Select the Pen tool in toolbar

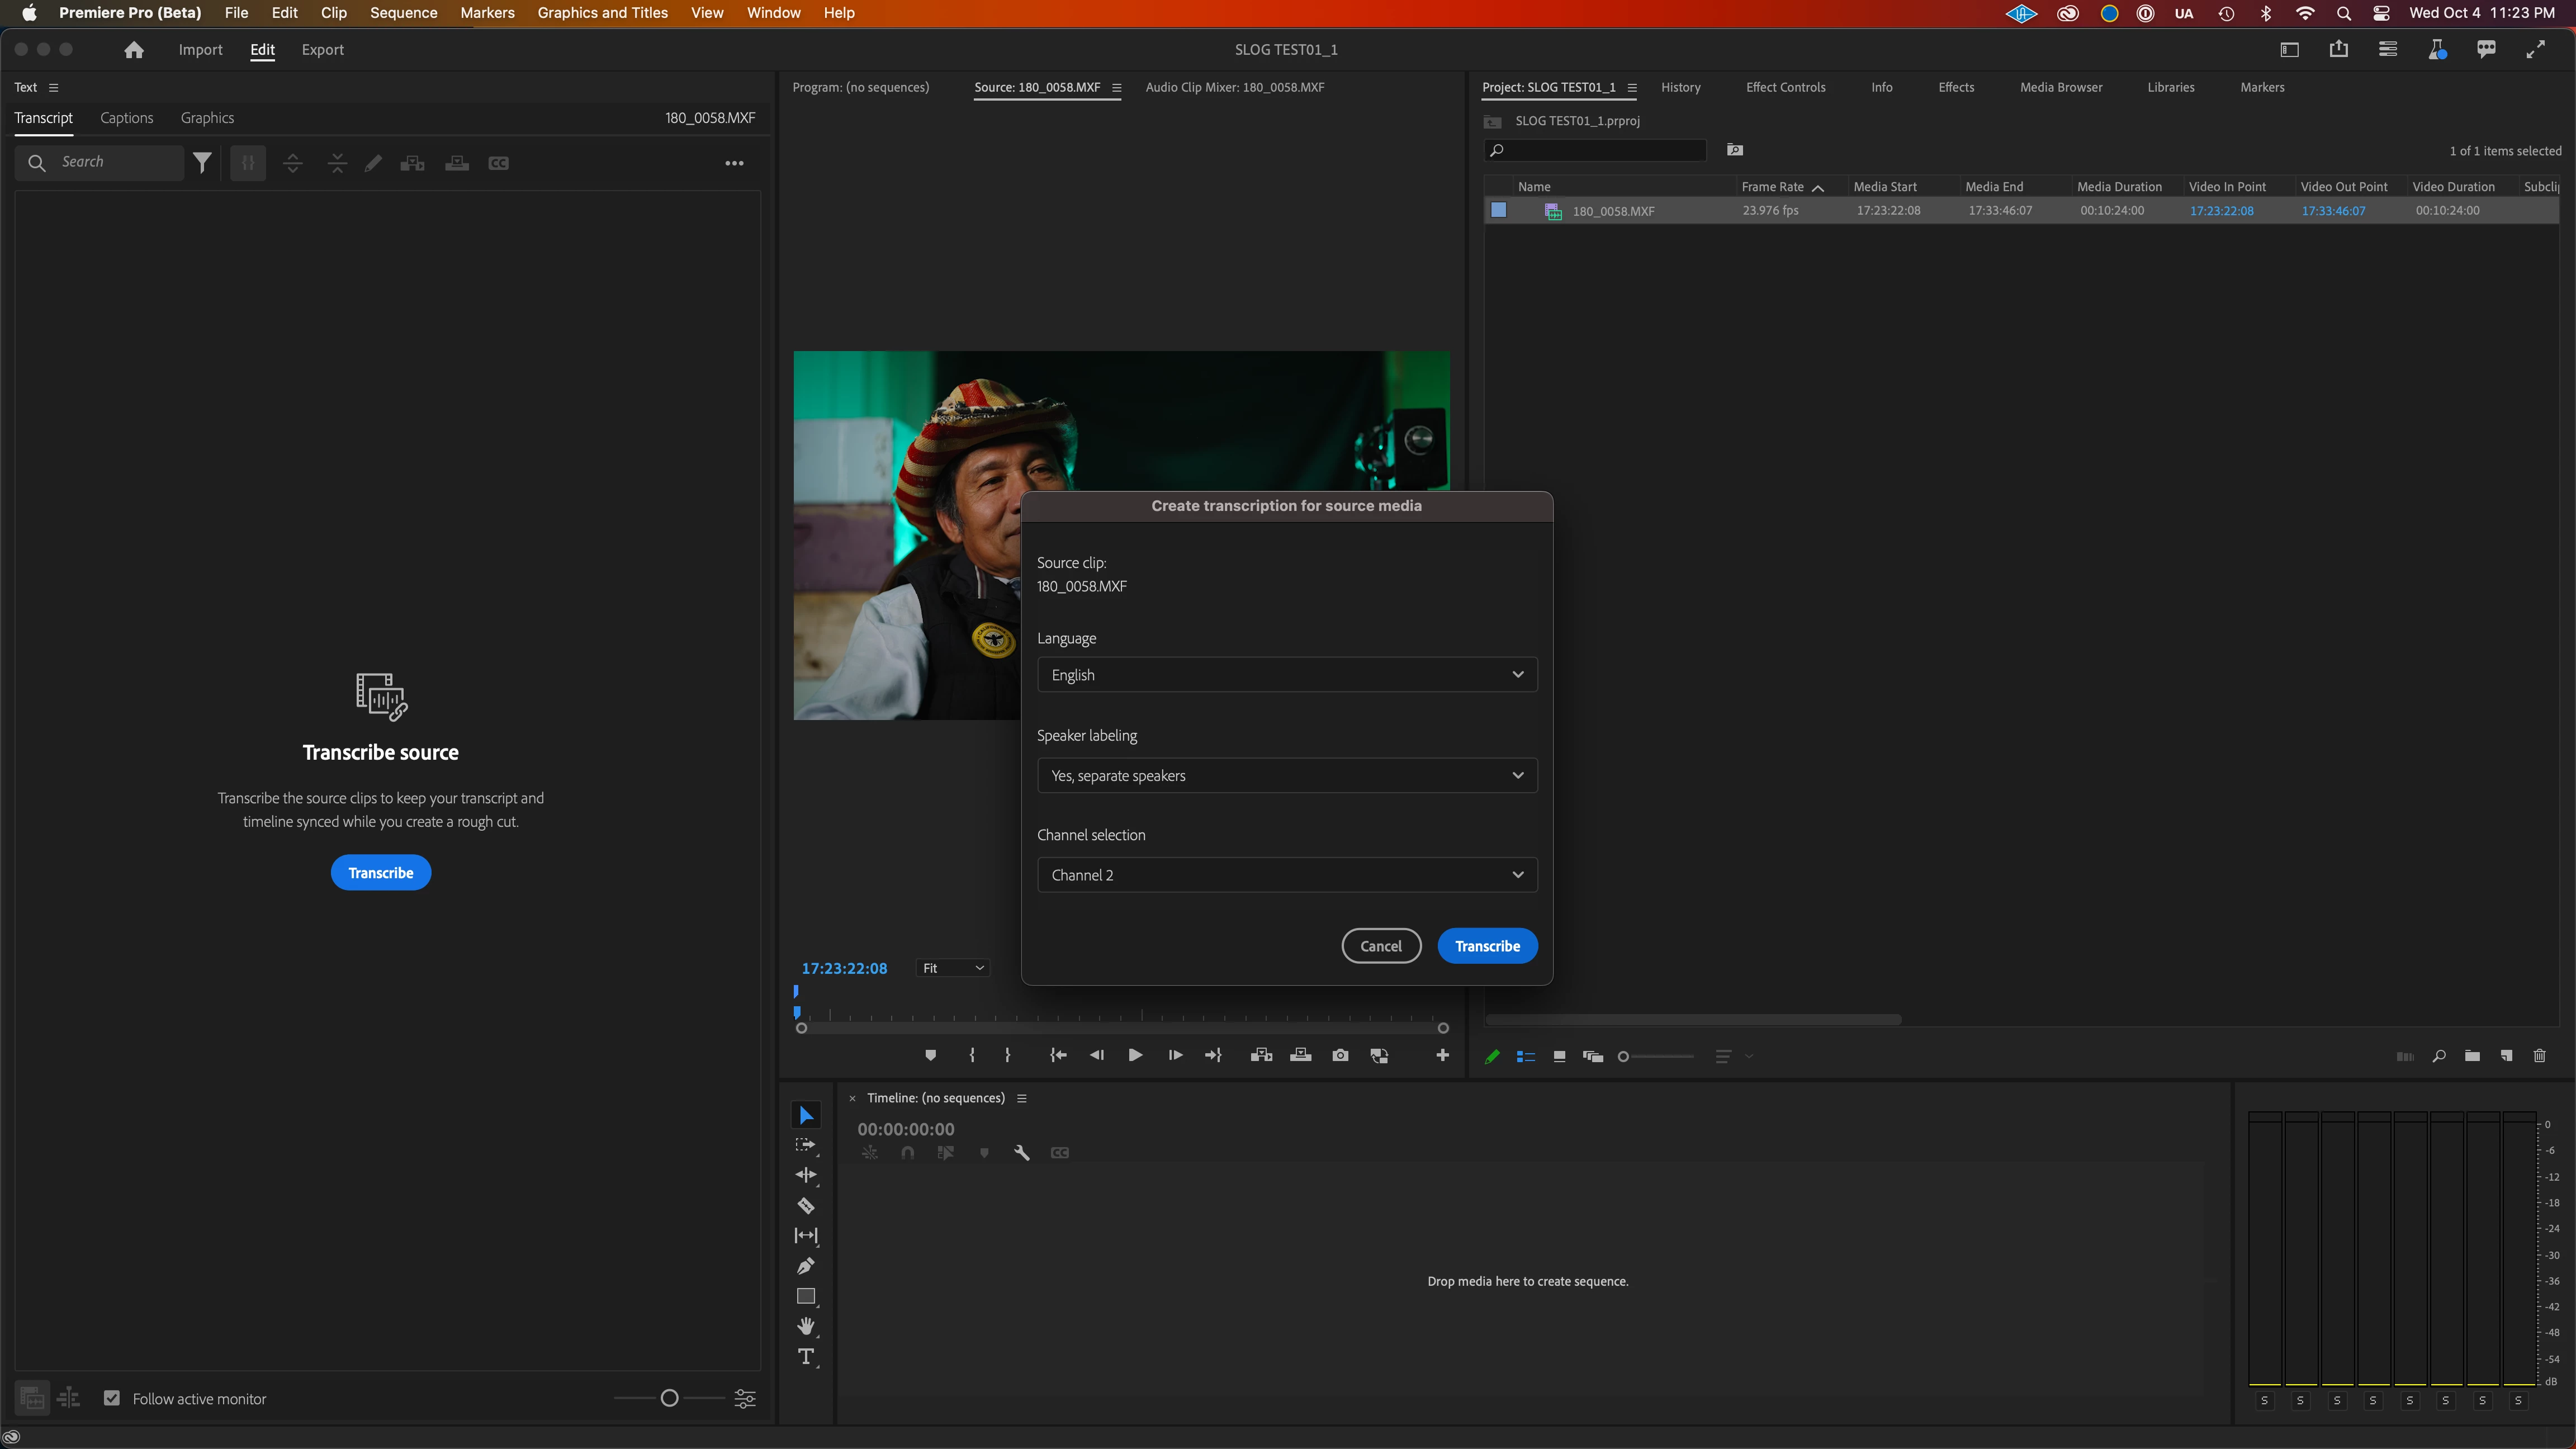pyautogui.click(x=806, y=1266)
